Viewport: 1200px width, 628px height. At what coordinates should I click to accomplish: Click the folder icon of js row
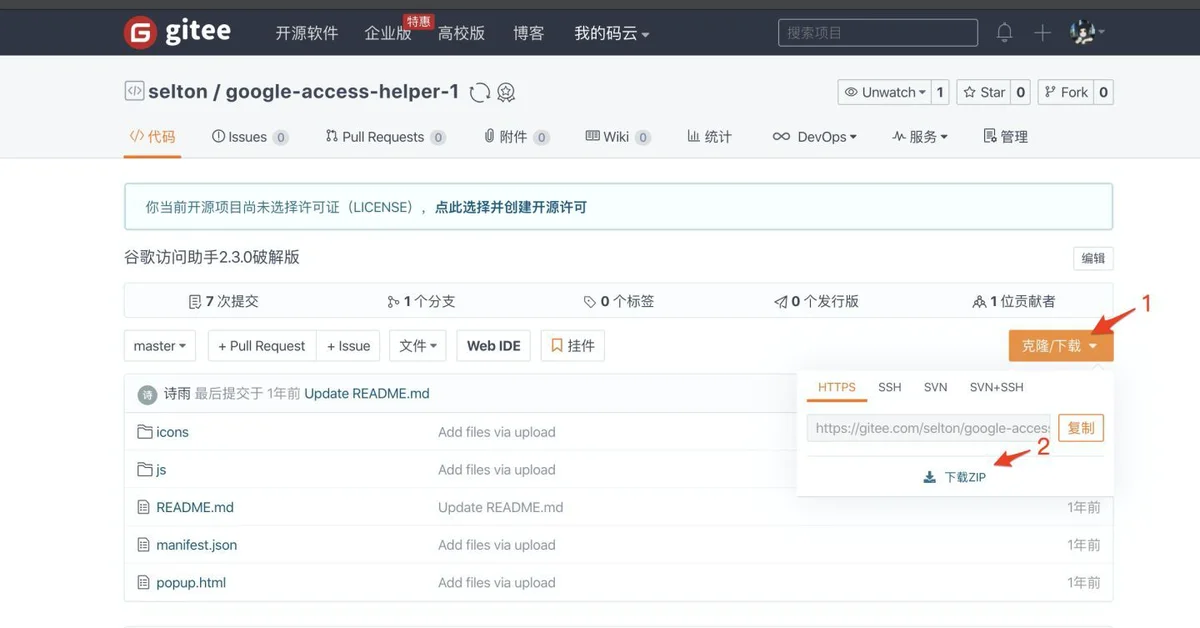144,469
